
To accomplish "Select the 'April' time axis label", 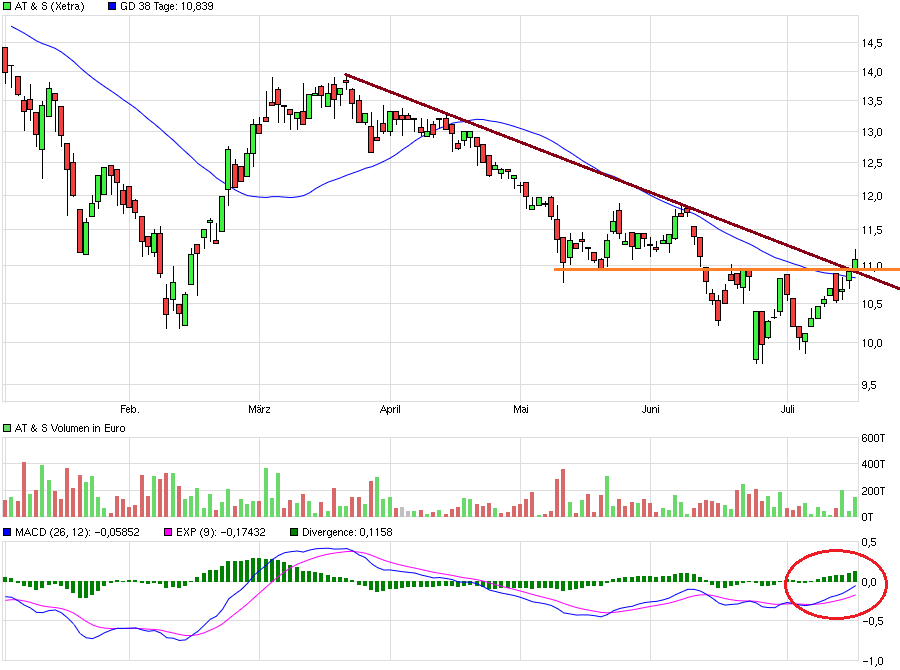I will coord(391,409).
